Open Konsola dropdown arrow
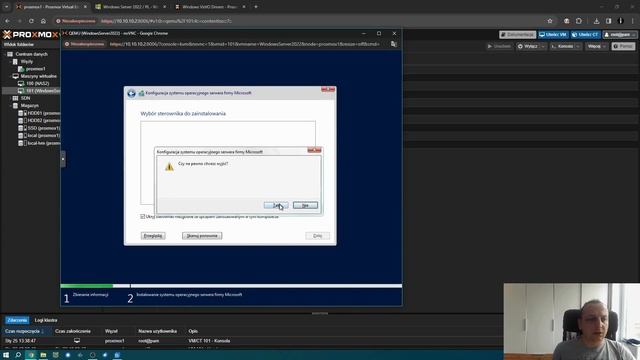This screenshot has width=640, height=360. (578, 47)
